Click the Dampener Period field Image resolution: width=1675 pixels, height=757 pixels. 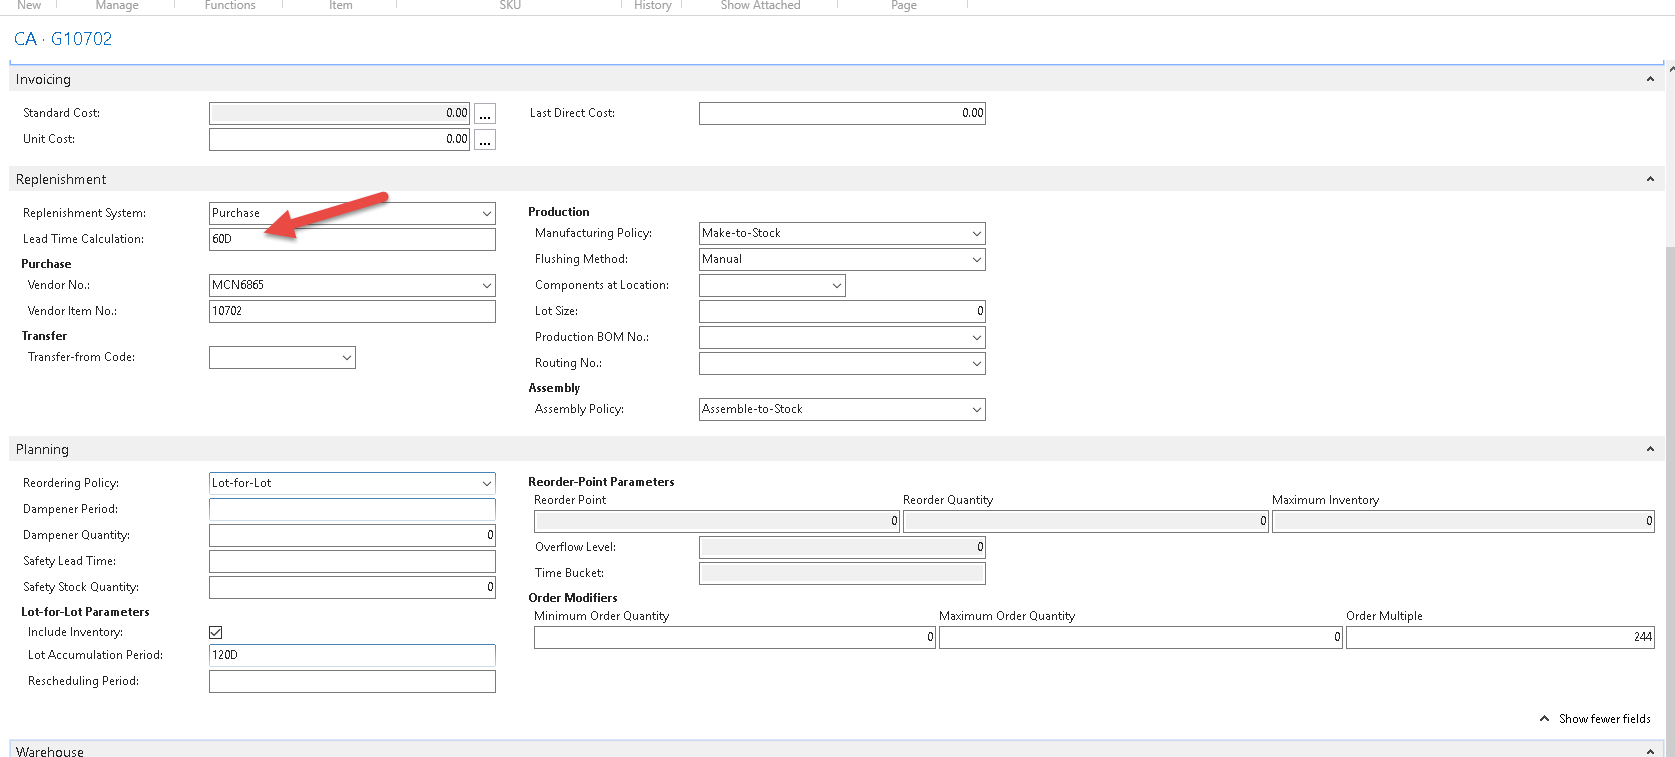click(x=352, y=509)
